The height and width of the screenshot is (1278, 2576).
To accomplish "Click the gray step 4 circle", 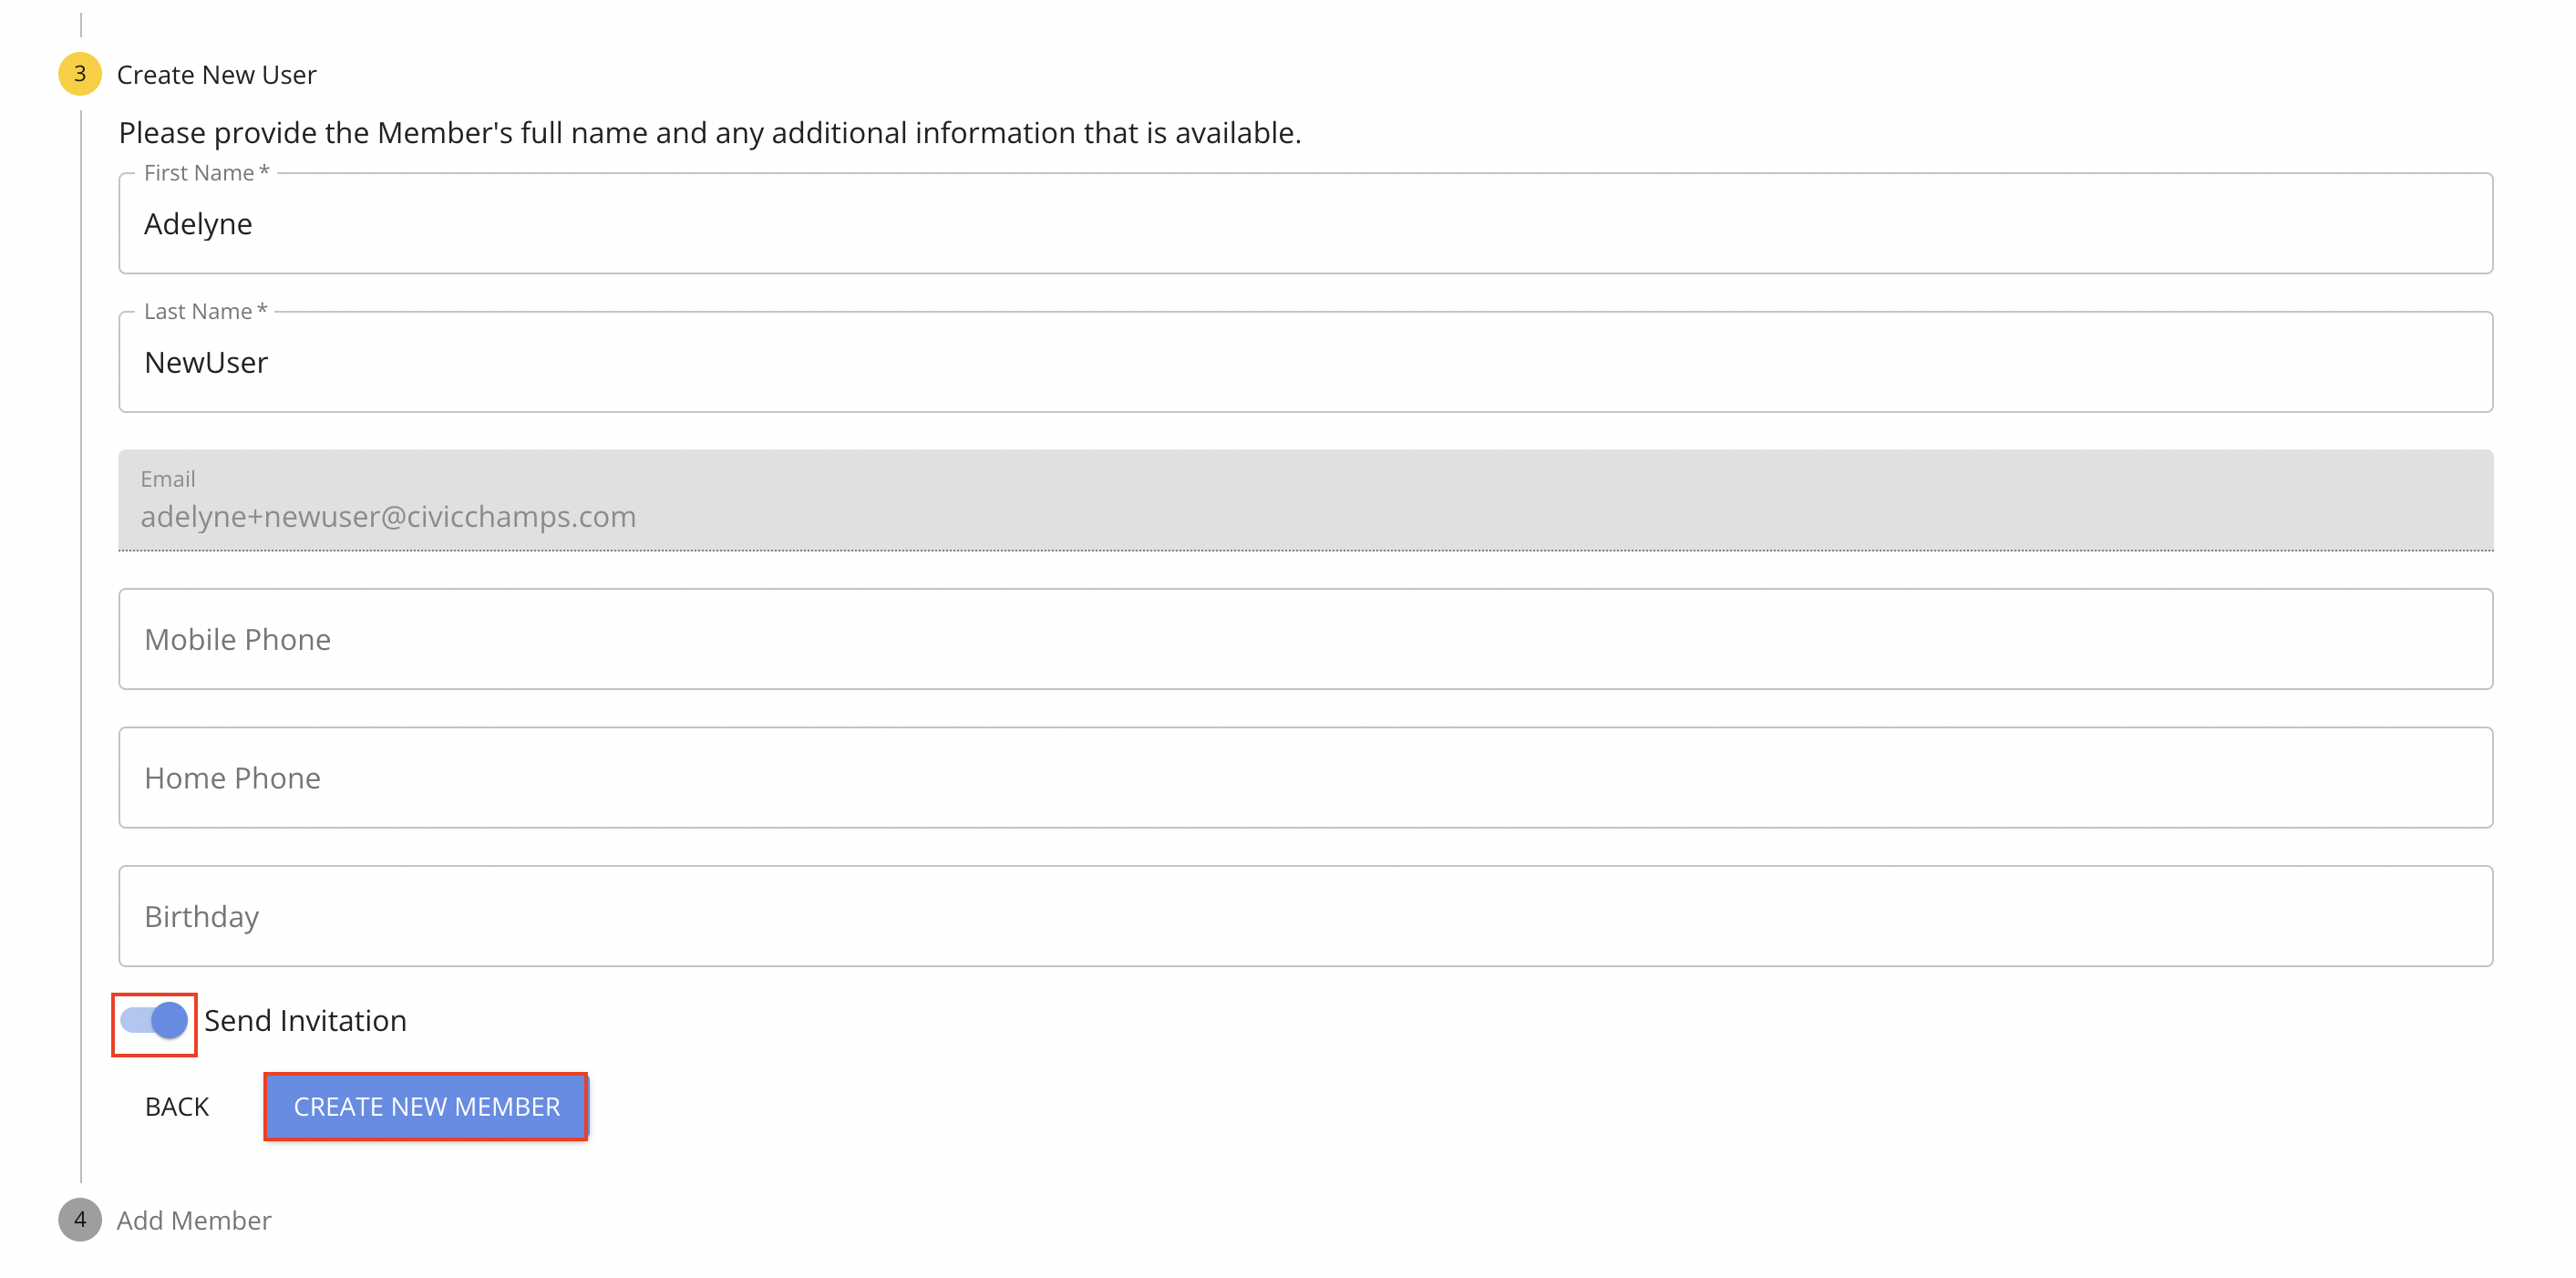I will click(x=80, y=1220).
